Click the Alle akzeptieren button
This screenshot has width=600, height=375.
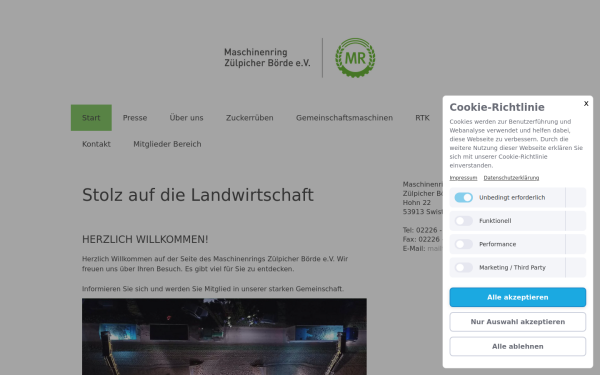(x=517, y=297)
